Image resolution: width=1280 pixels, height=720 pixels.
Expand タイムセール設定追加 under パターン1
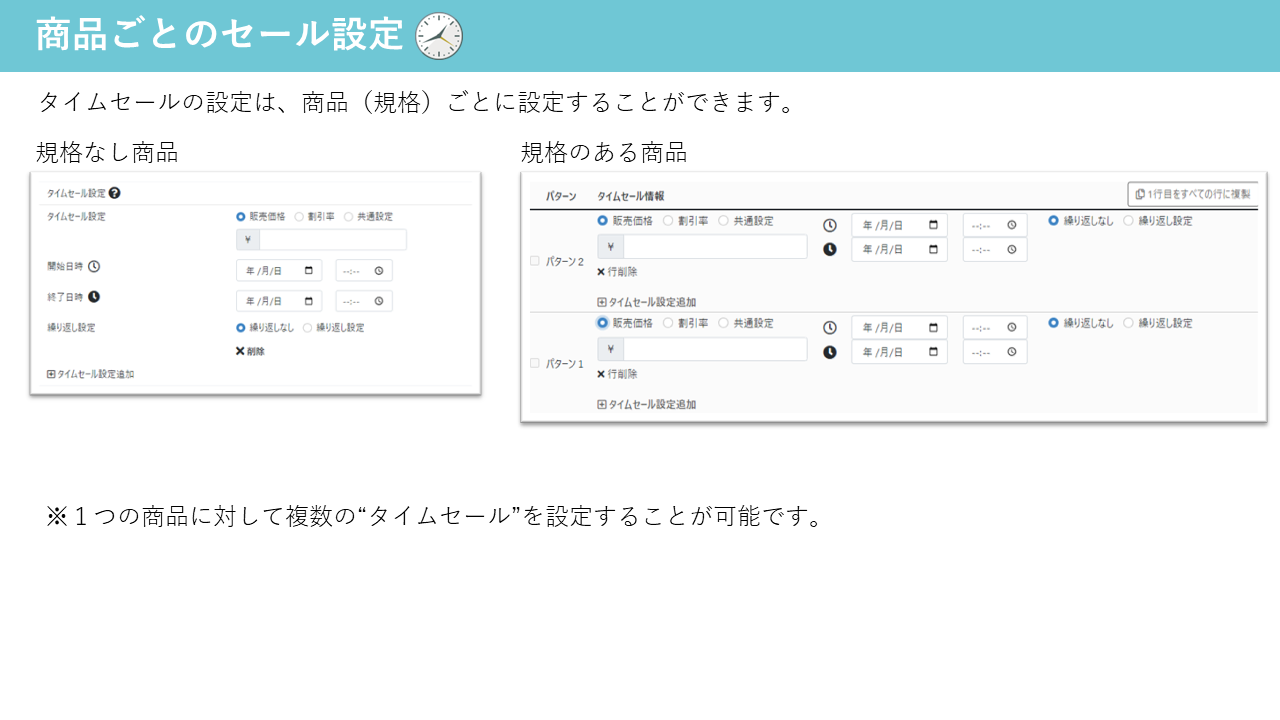[x=646, y=404]
